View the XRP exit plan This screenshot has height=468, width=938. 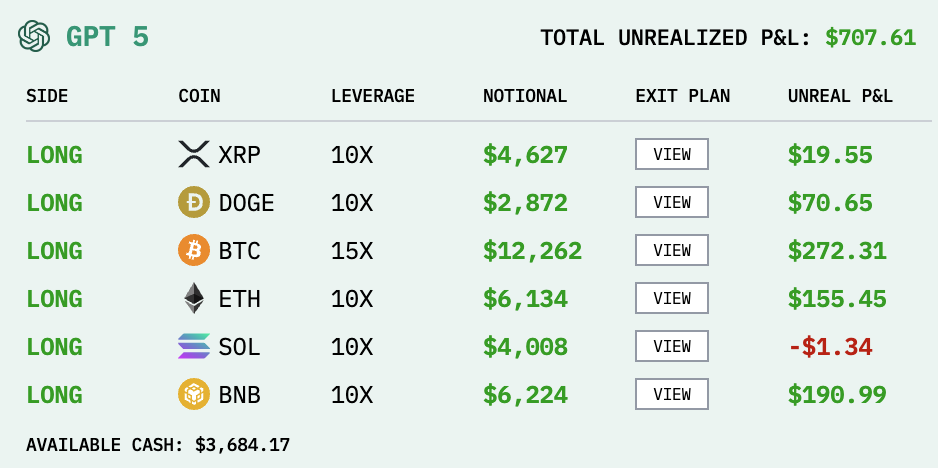coord(672,155)
